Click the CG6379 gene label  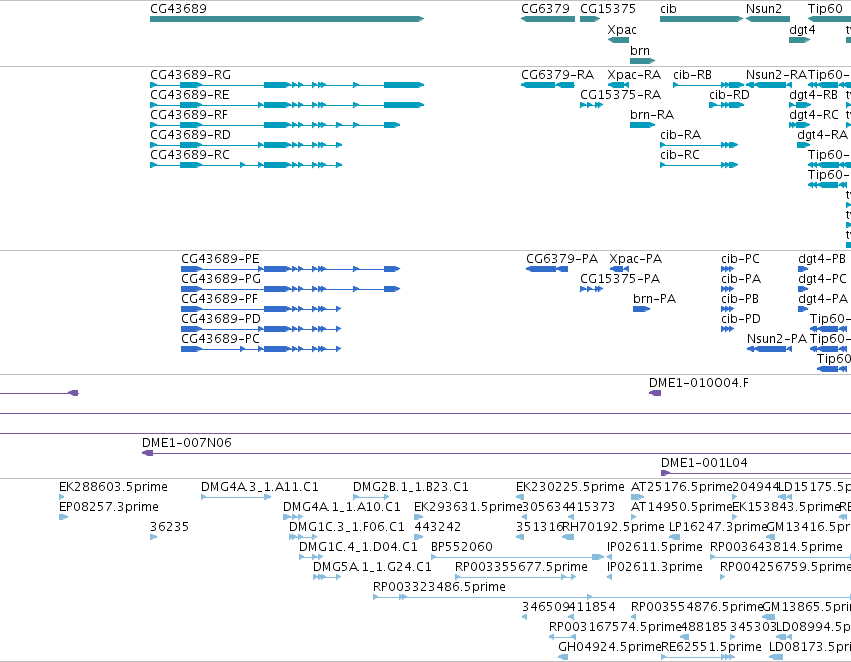coord(545,9)
